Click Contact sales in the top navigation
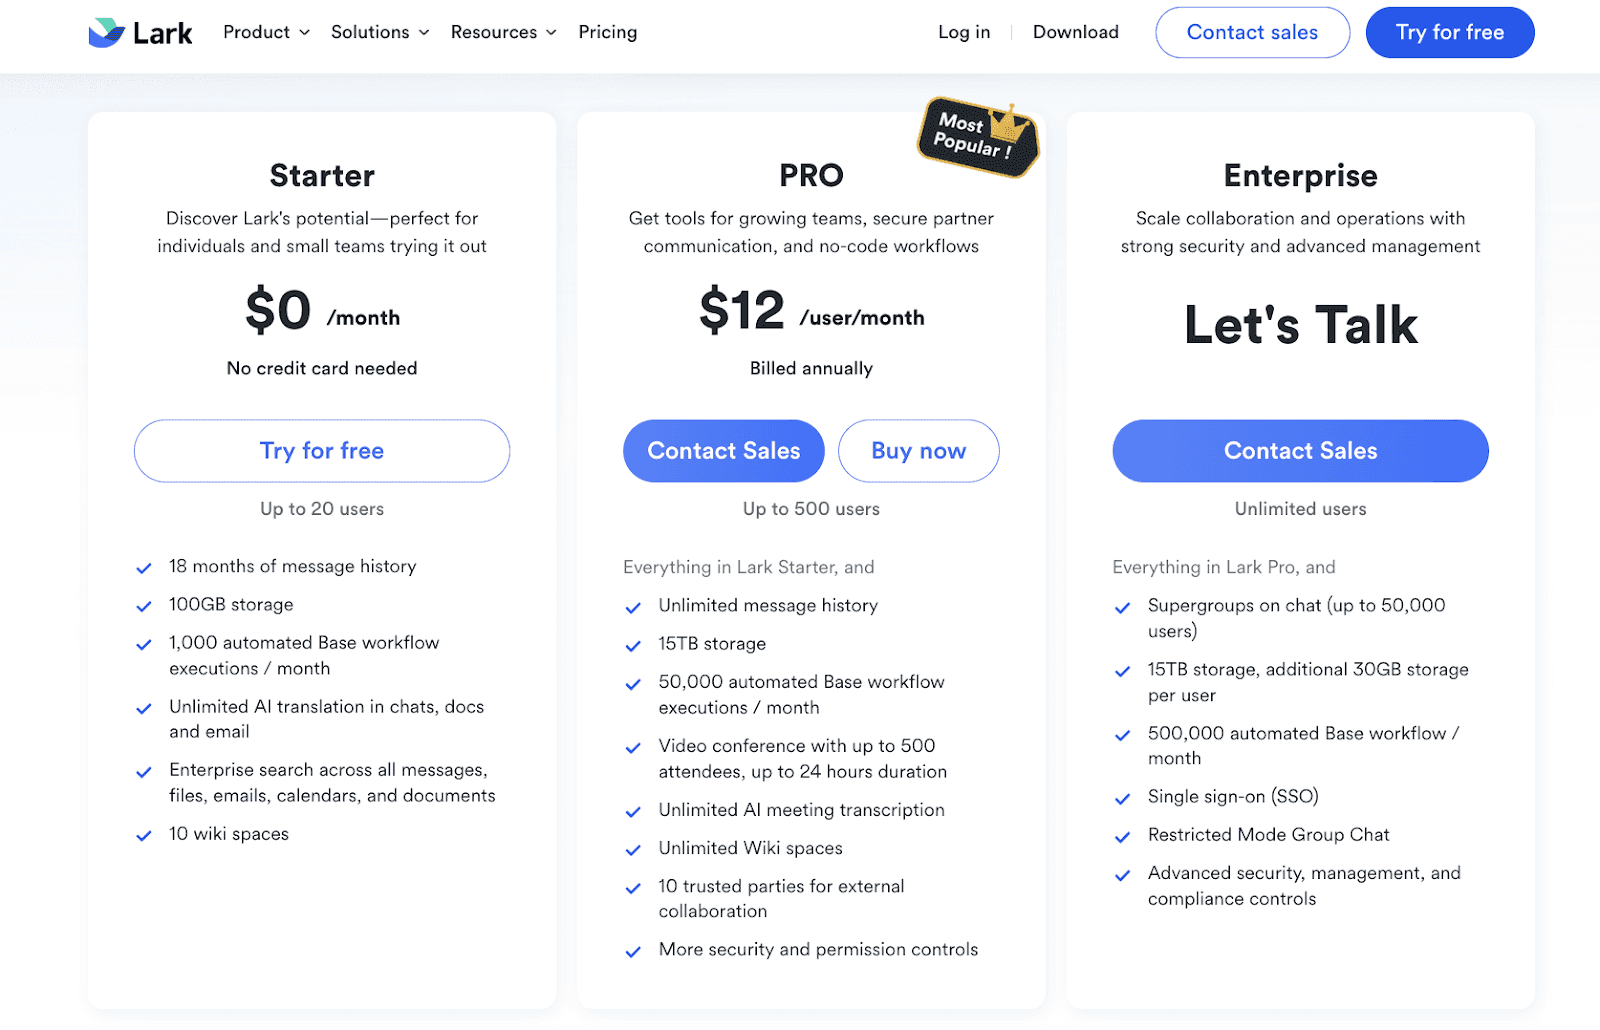Image resolution: width=1600 pixels, height=1030 pixels. tap(1252, 32)
